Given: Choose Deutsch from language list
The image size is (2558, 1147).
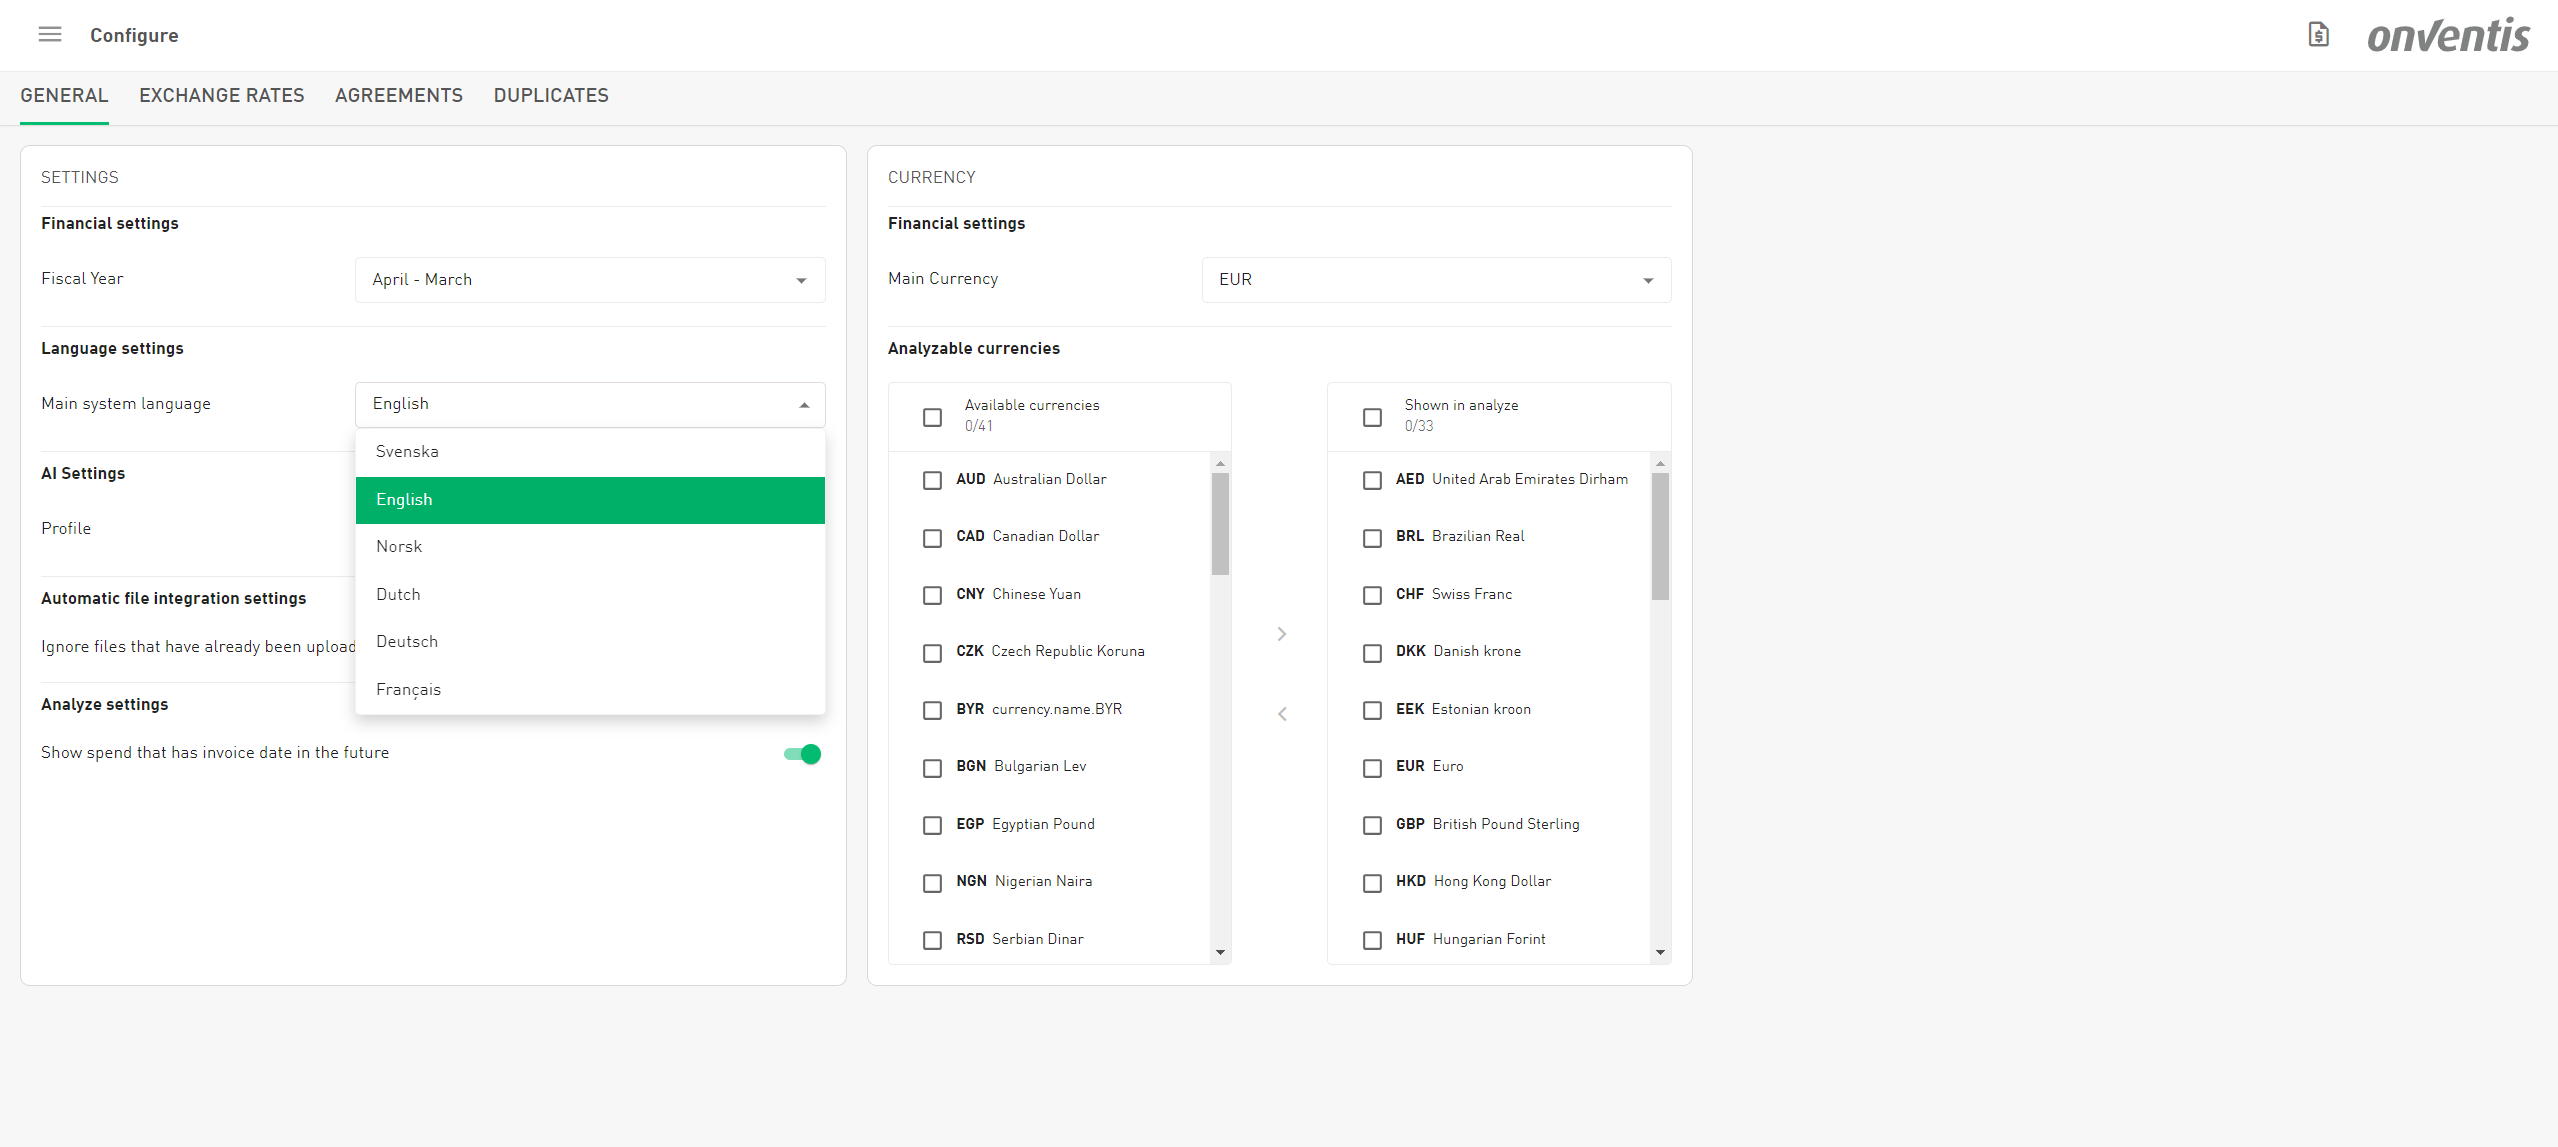Looking at the screenshot, I should (x=407, y=642).
